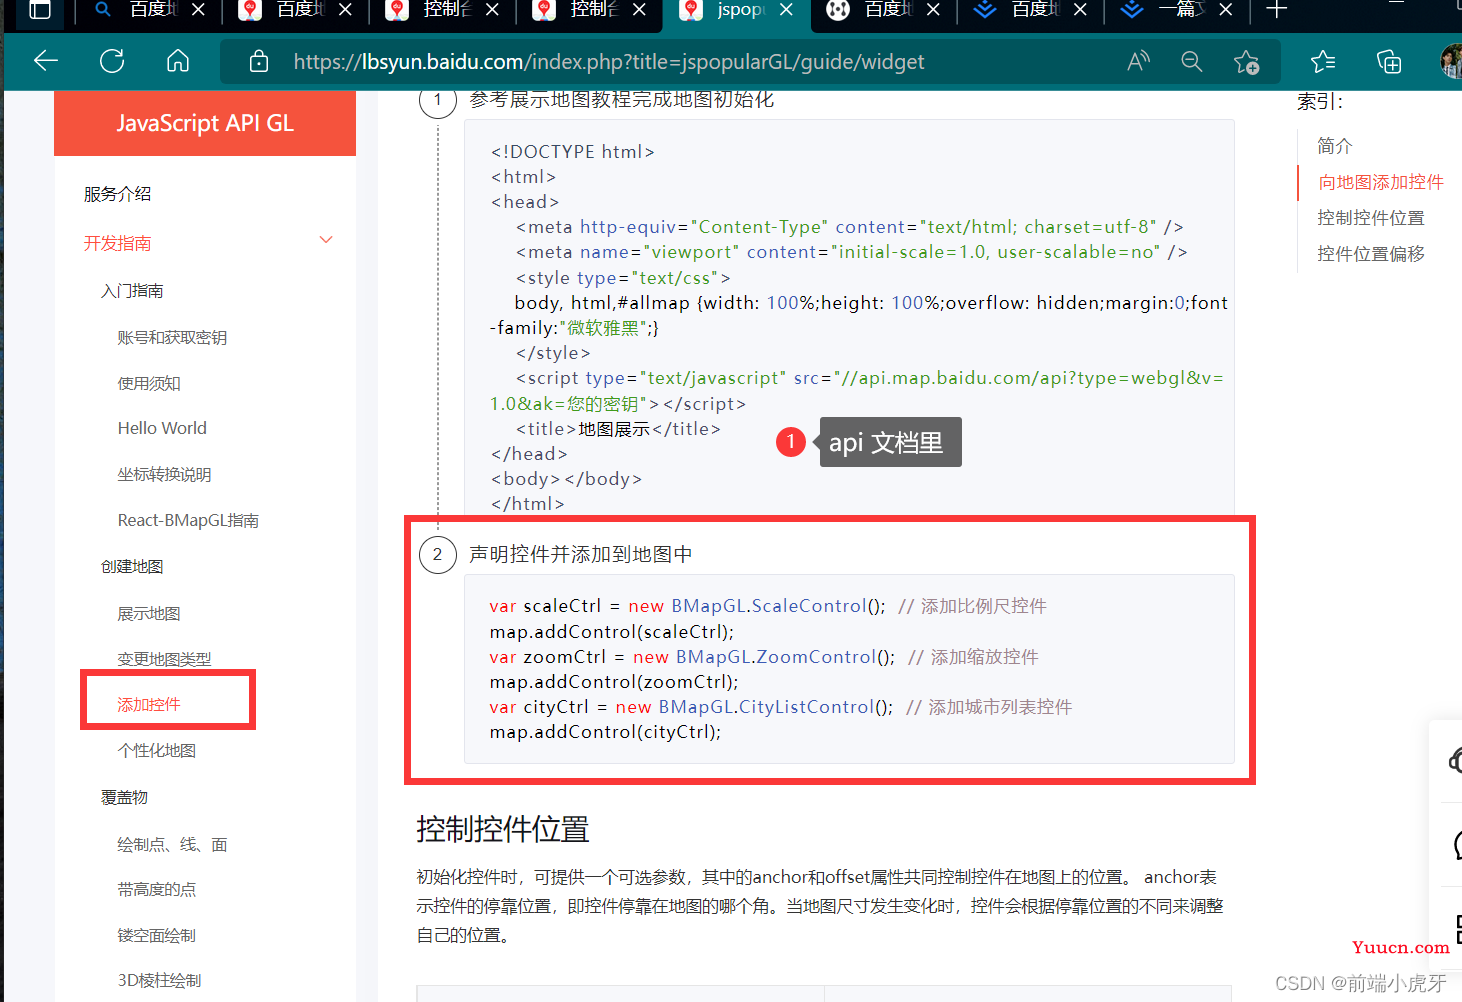Open the favorites list icon
Screen dimensions: 1462x1002
pos(1323,62)
